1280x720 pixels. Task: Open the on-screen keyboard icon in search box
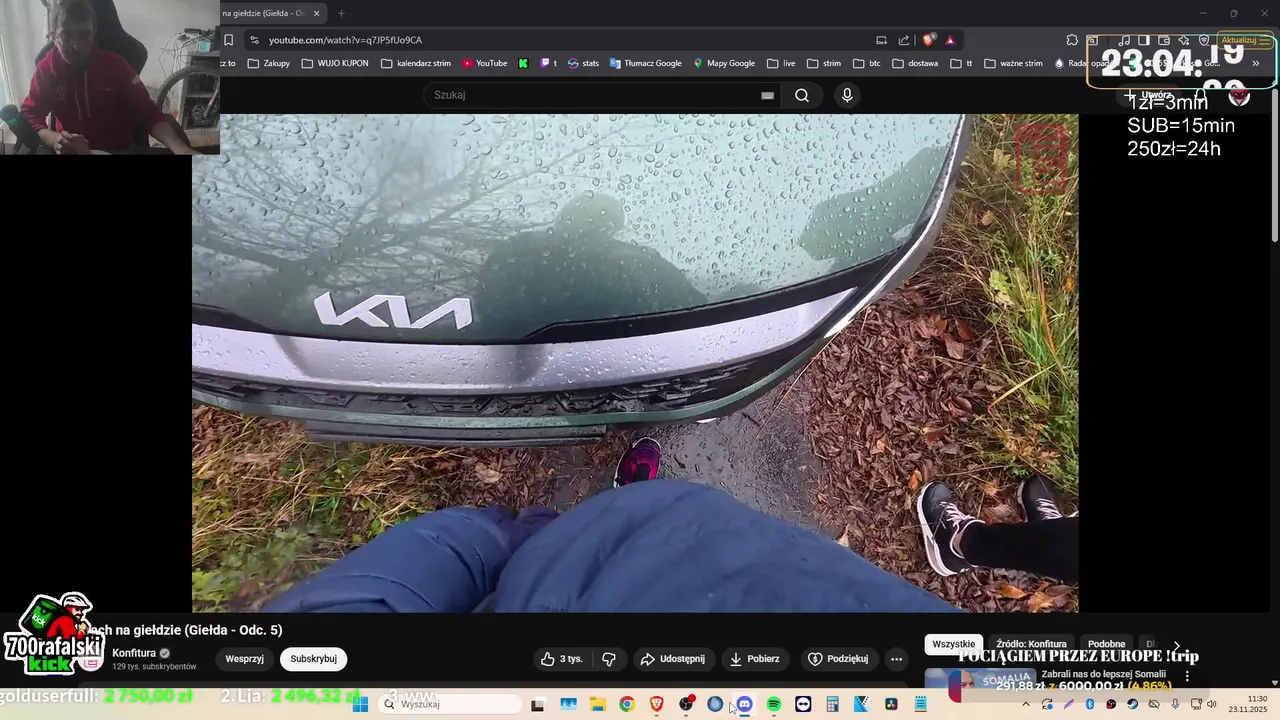tap(767, 95)
